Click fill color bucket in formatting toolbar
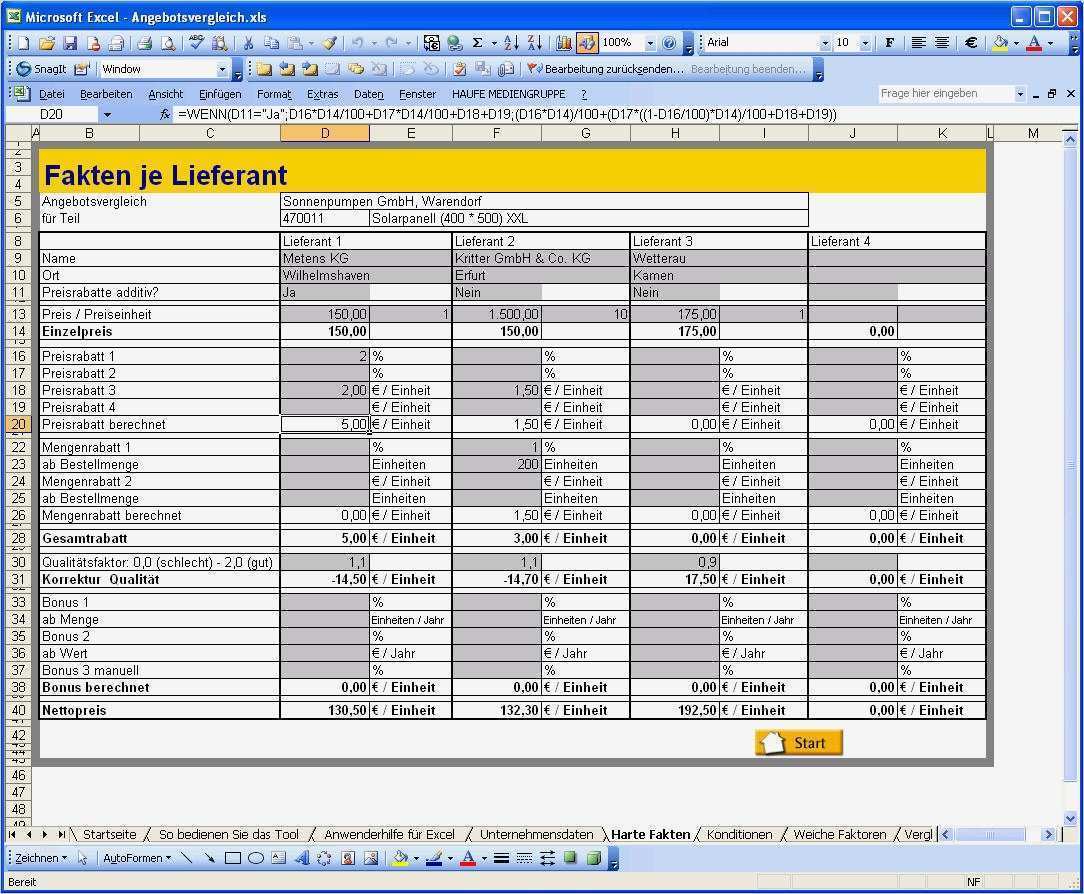1084x894 pixels. click(x=1000, y=43)
